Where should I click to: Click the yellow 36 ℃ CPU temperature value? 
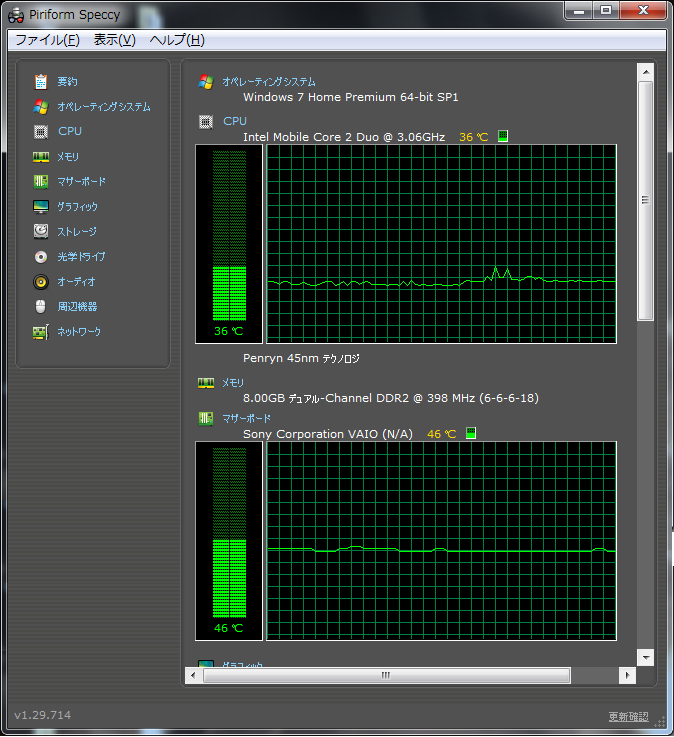[474, 137]
